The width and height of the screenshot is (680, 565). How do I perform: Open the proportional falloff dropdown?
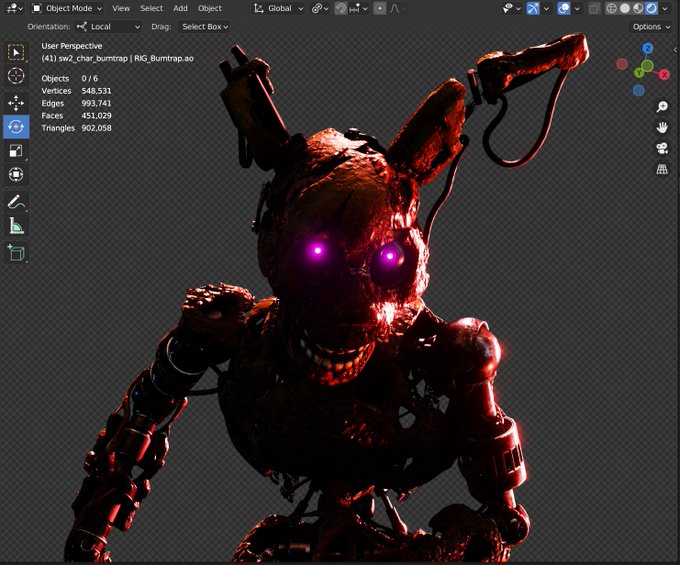click(x=396, y=8)
